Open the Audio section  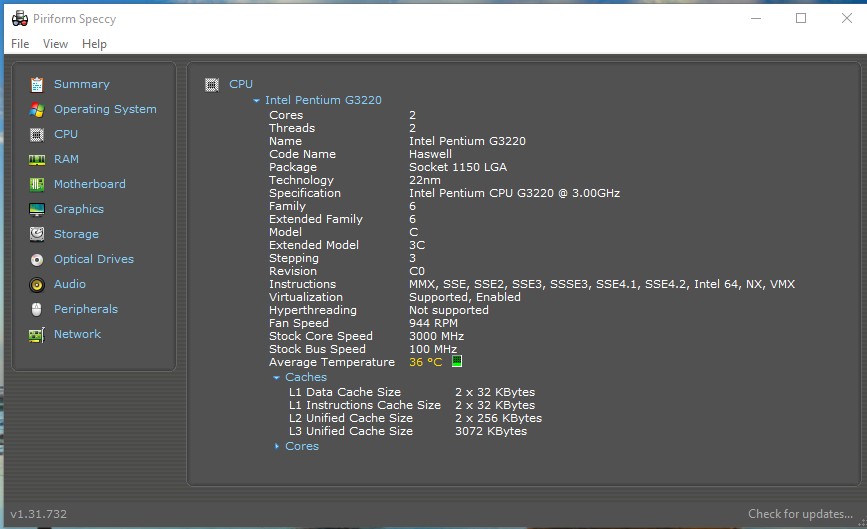[x=70, y=284]
